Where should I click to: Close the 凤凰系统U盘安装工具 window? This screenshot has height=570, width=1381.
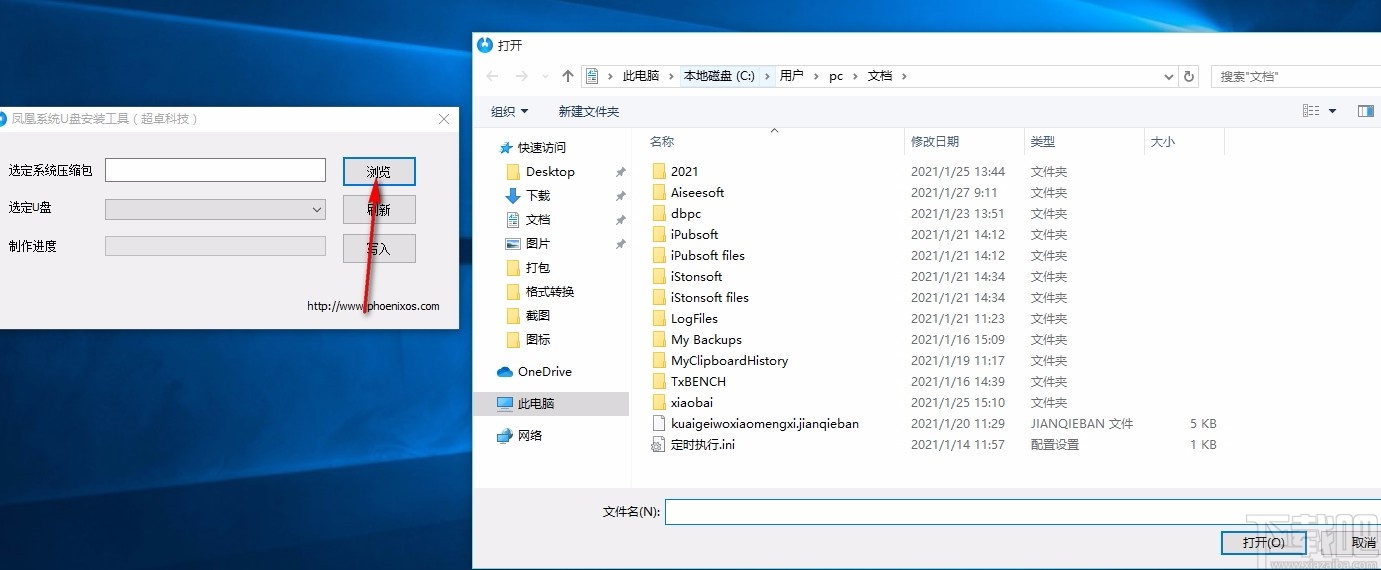coord(444,119)
